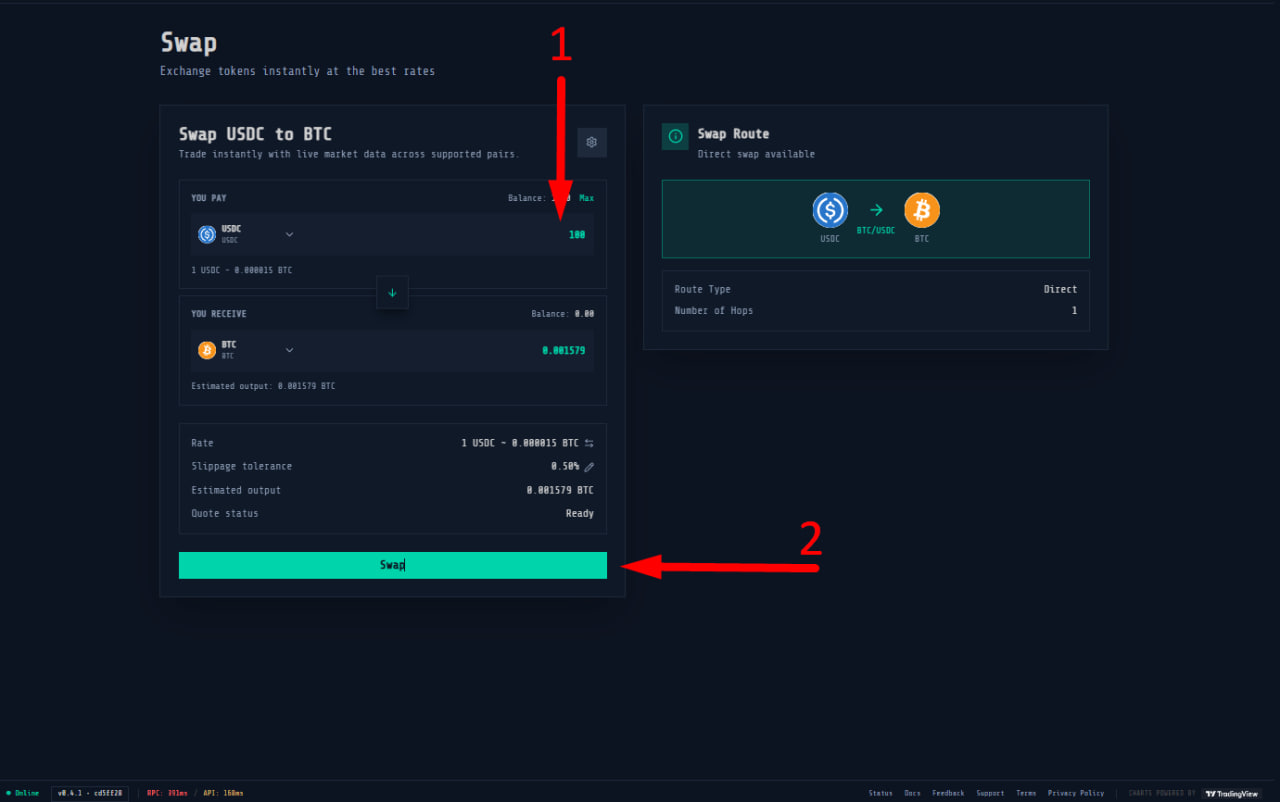Click the API latency reading in status bar

223,793
